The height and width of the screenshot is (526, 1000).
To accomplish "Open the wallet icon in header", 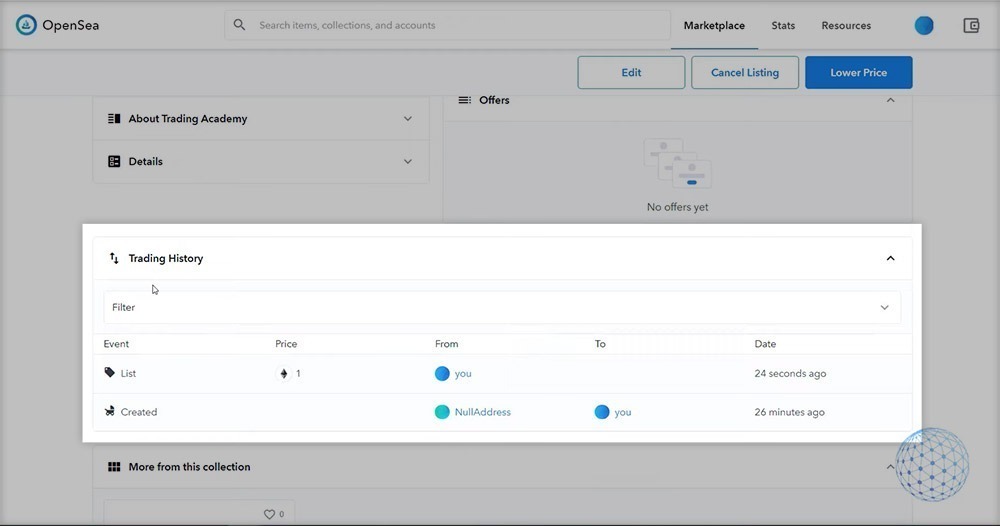I will click(971, 26).
